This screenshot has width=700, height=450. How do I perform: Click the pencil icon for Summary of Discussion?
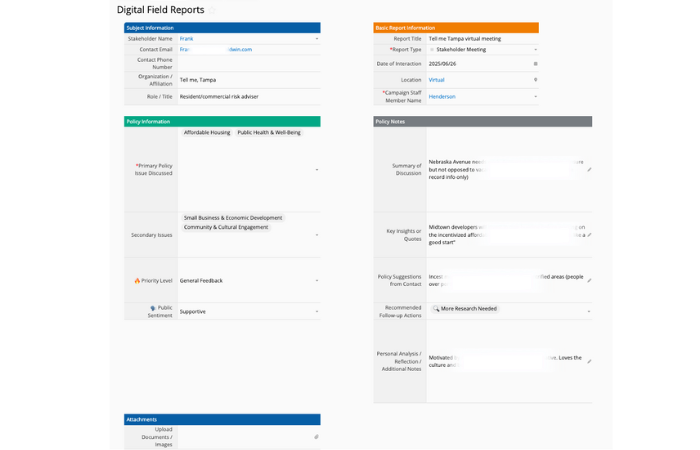click(x=589, y=169)
